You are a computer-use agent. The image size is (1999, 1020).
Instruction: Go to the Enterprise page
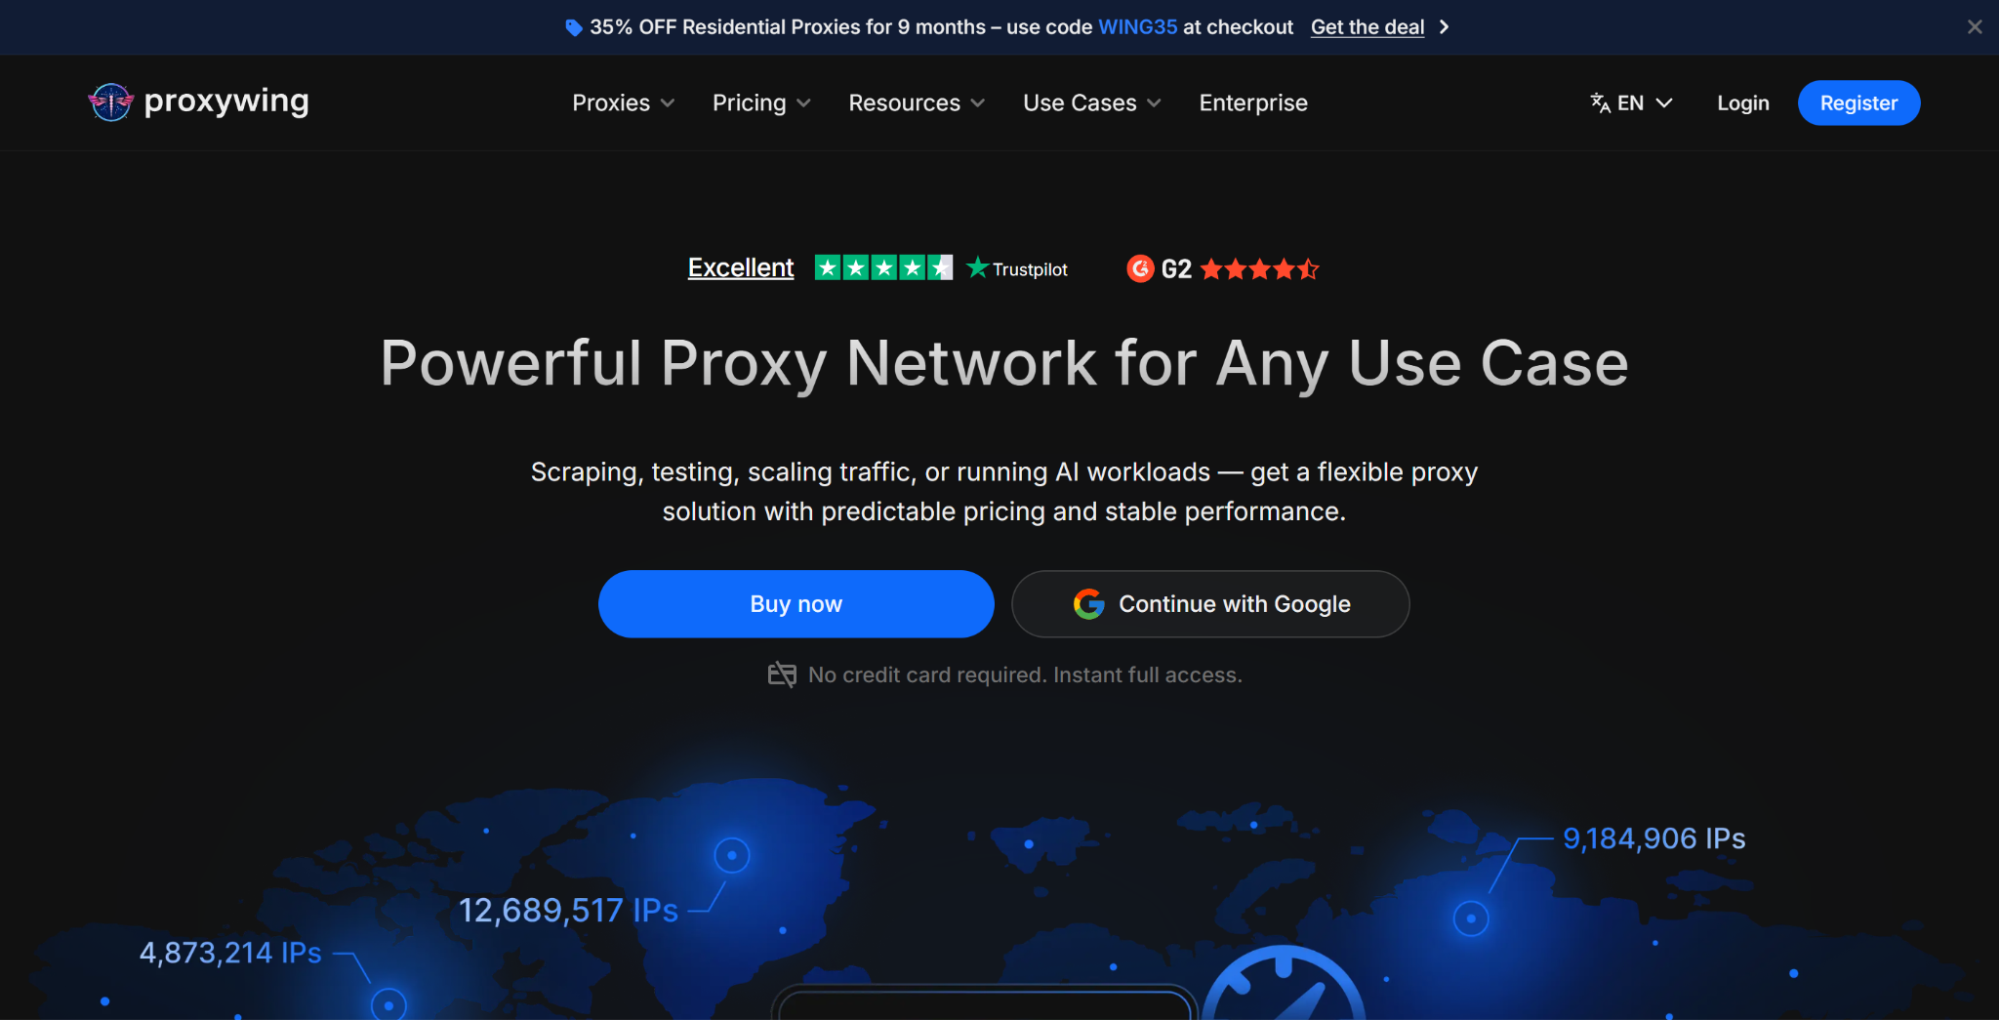[1253, 103]
